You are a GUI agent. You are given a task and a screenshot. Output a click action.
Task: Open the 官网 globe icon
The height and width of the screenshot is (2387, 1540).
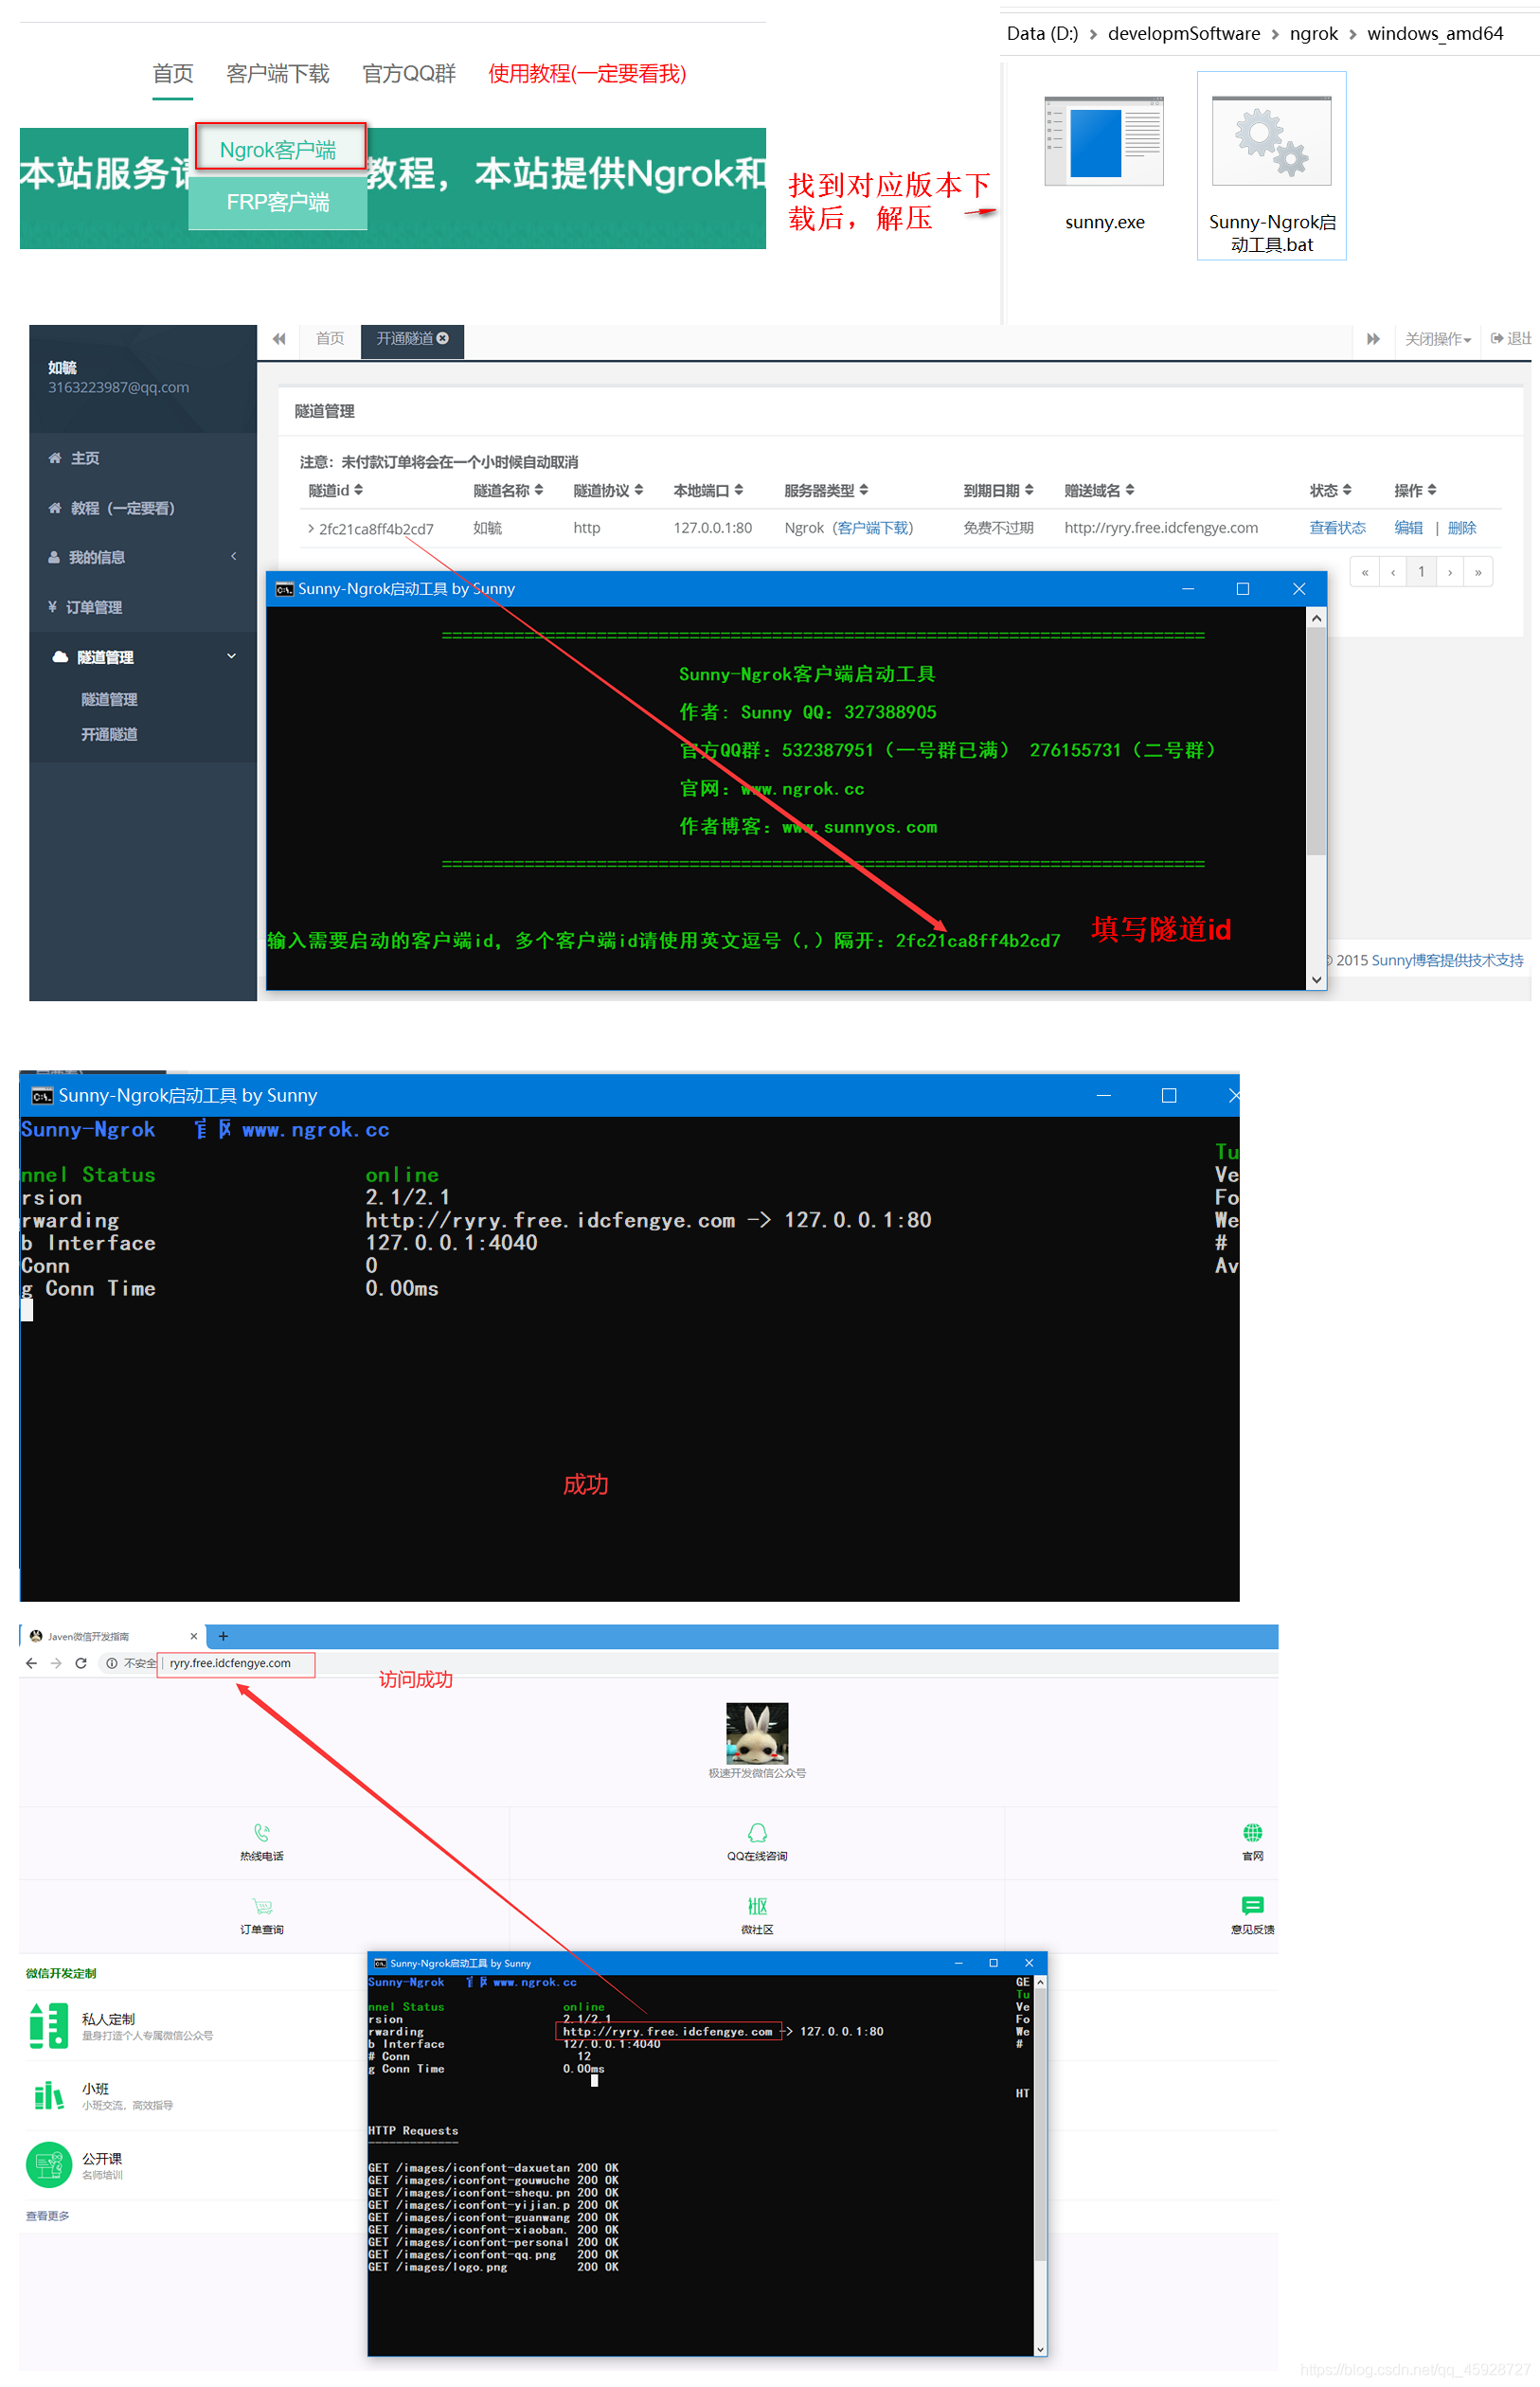(x=1252, y=1832)
